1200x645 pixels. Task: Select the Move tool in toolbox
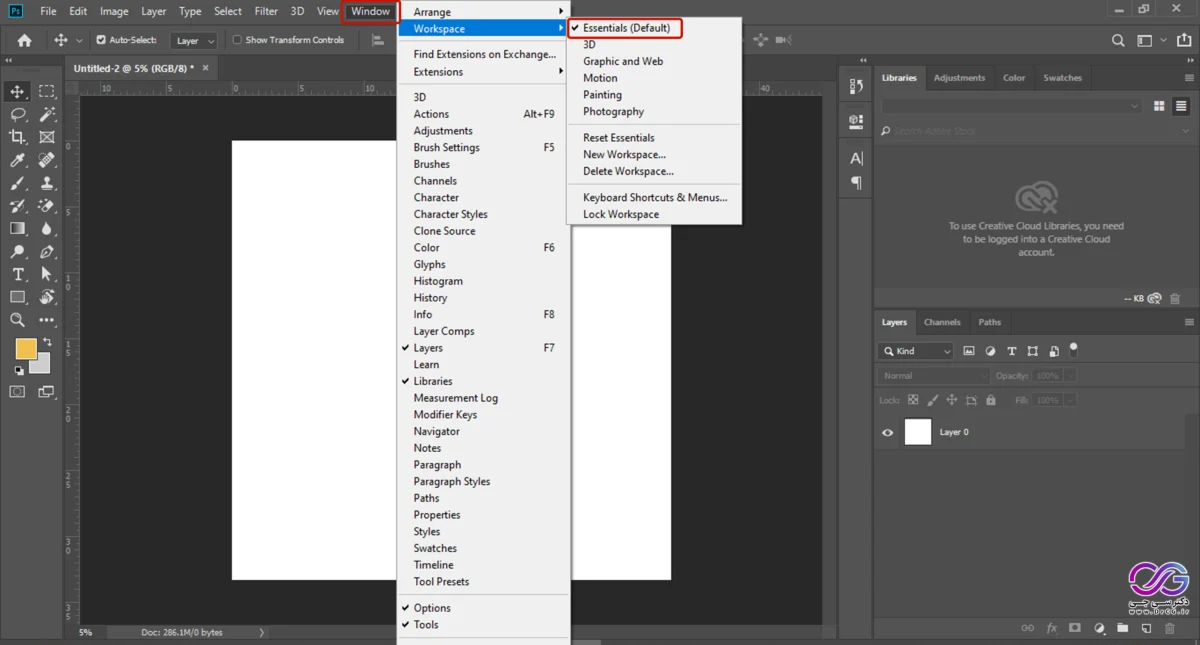(x=17, y=91)
